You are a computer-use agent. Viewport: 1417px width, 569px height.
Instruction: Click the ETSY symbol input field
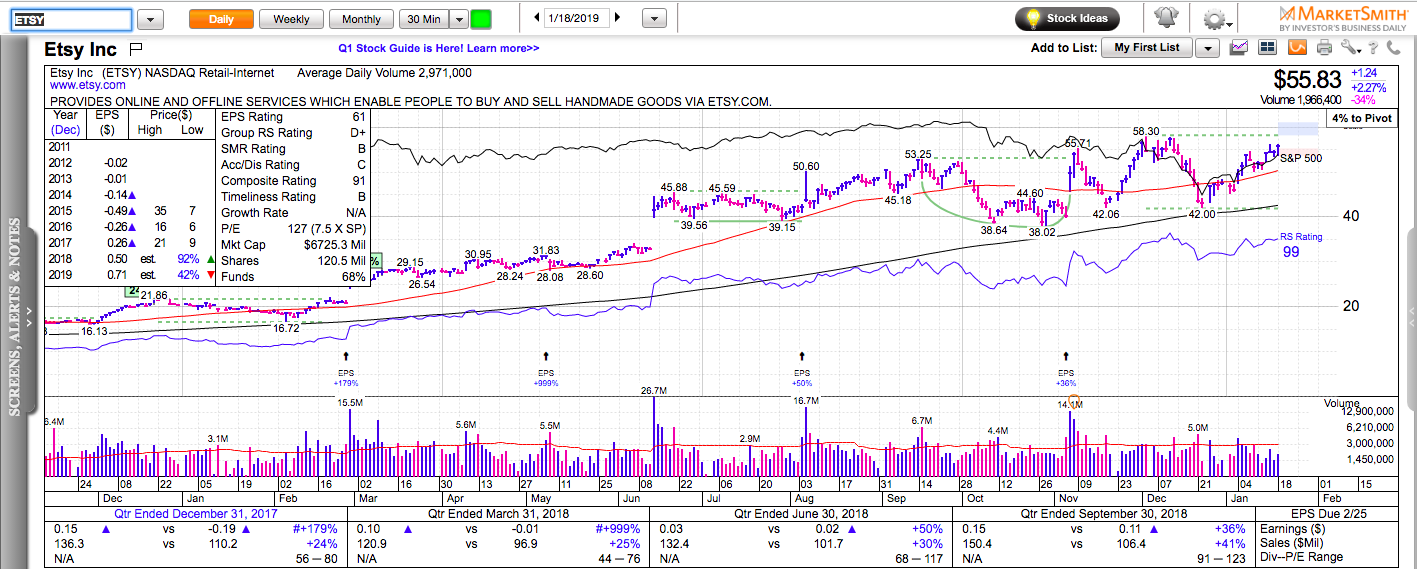coord(69,19)
